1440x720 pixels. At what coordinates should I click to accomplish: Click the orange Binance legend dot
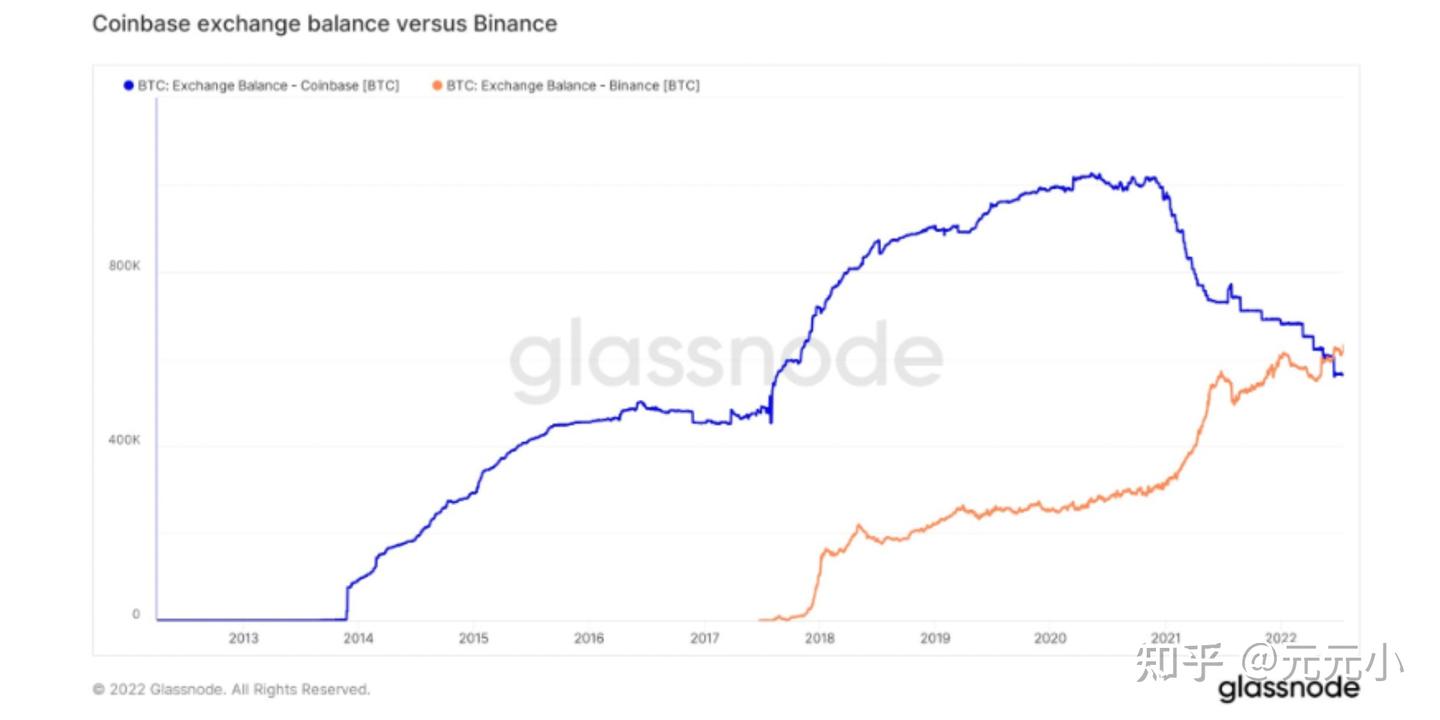(x=436, y=86)
